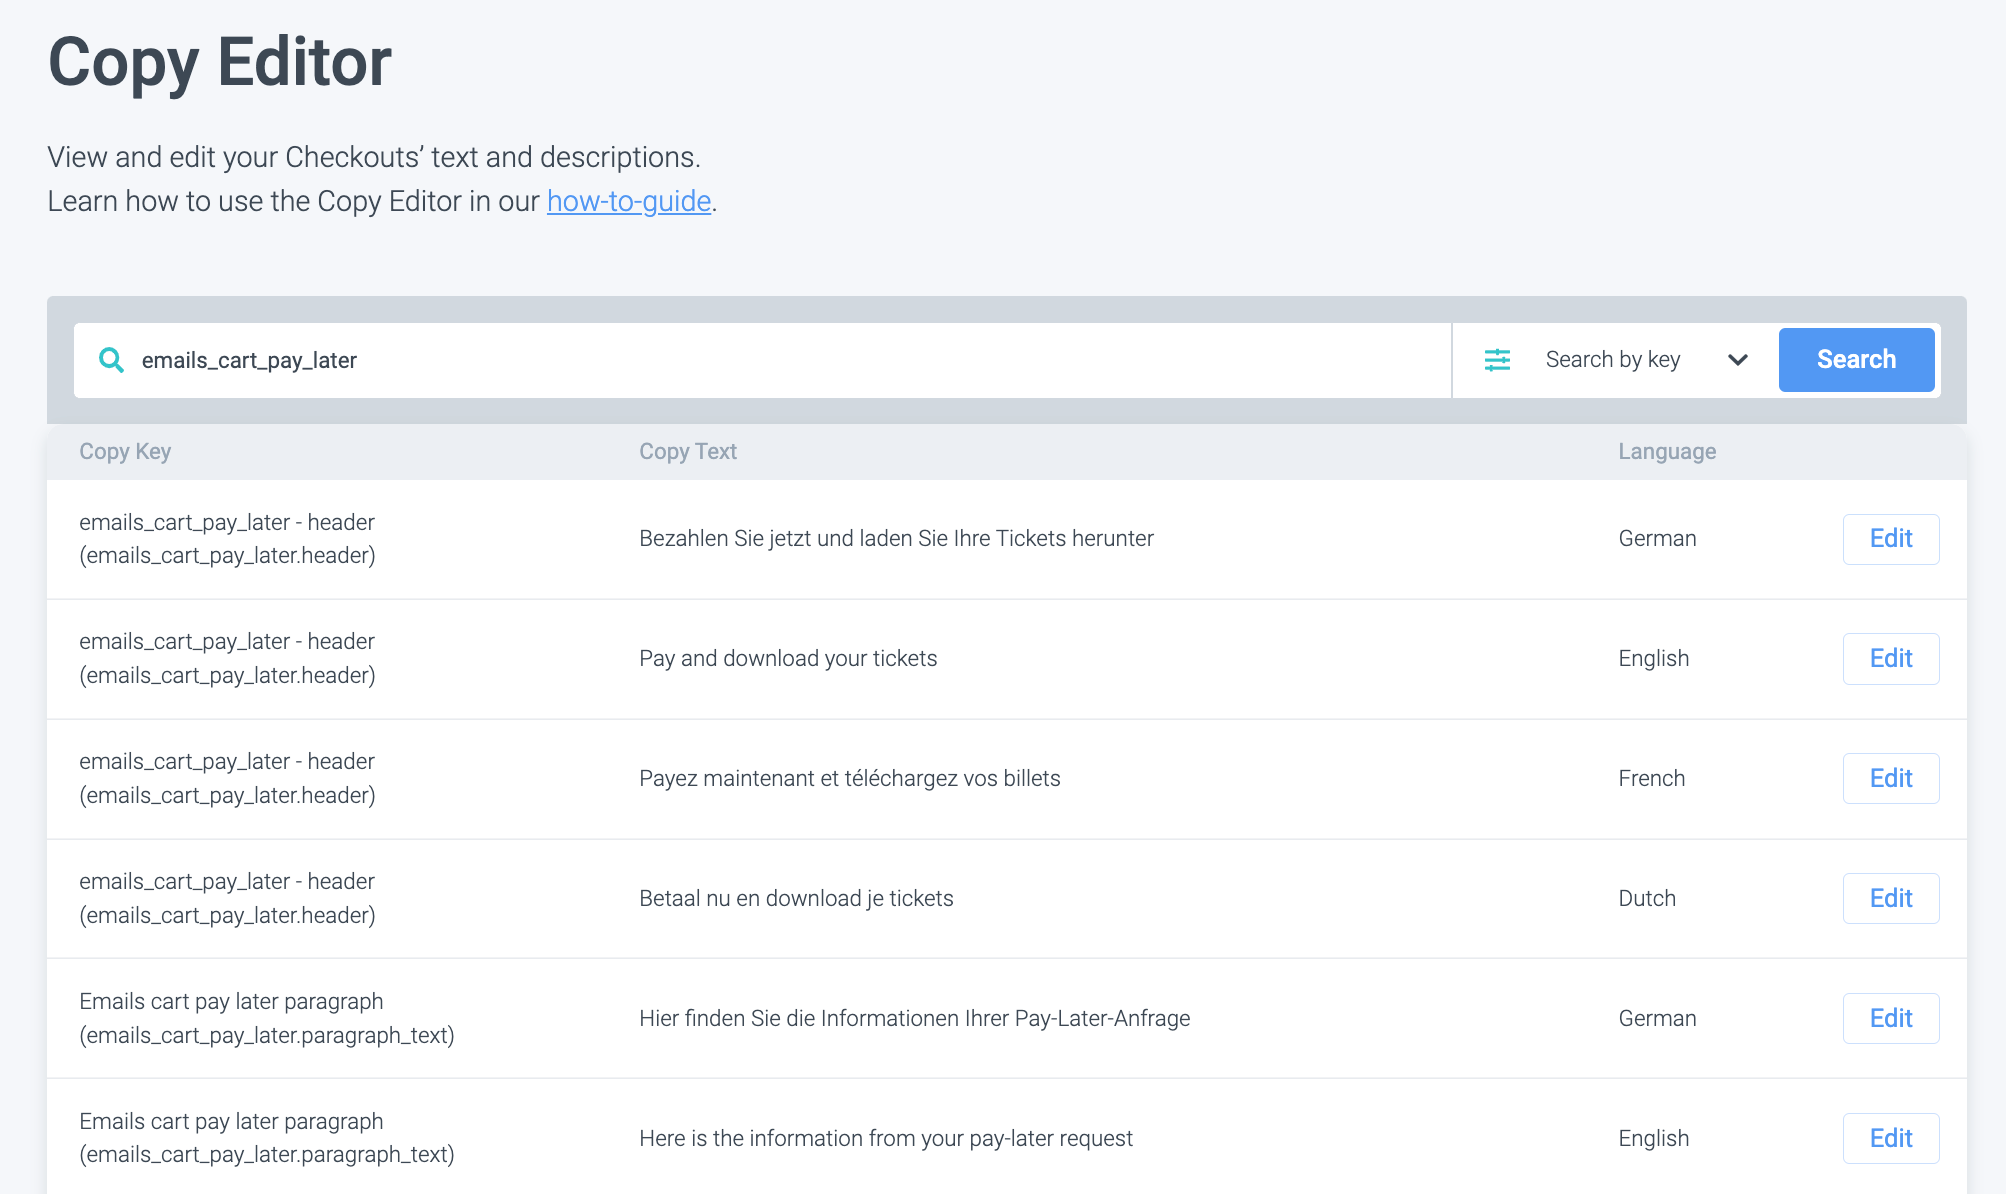Edit the German header copy row
The width and height of the screenshot is (2006, 1194).
(1890, 539)
